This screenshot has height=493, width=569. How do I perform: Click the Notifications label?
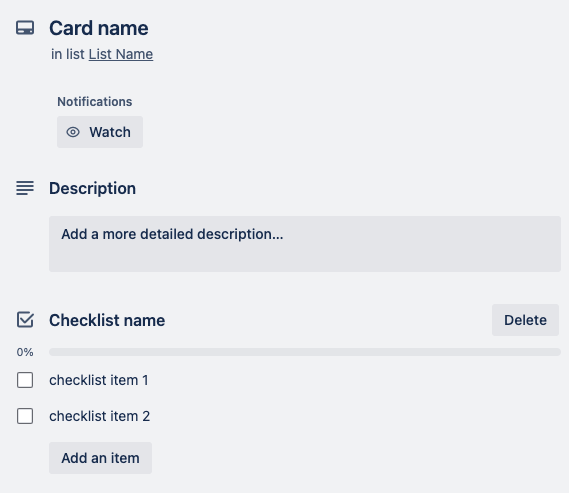coord(95,102)
